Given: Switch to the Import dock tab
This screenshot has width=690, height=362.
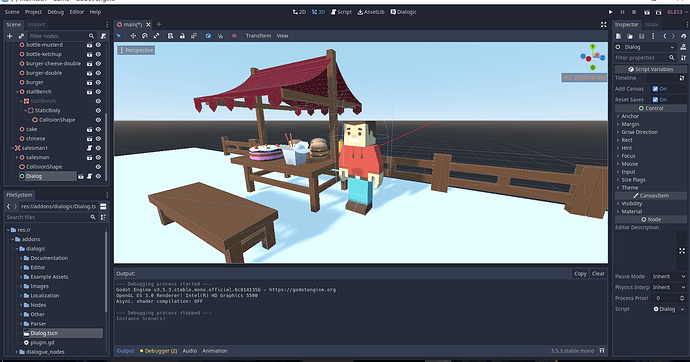Looking at the screenshot, I should point(36,25).
